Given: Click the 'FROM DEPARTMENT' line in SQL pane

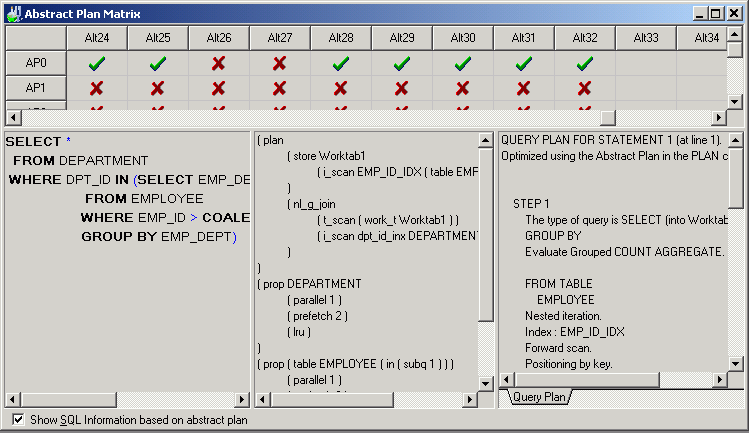Looking at the screenshot, I should tap(81, 161).
